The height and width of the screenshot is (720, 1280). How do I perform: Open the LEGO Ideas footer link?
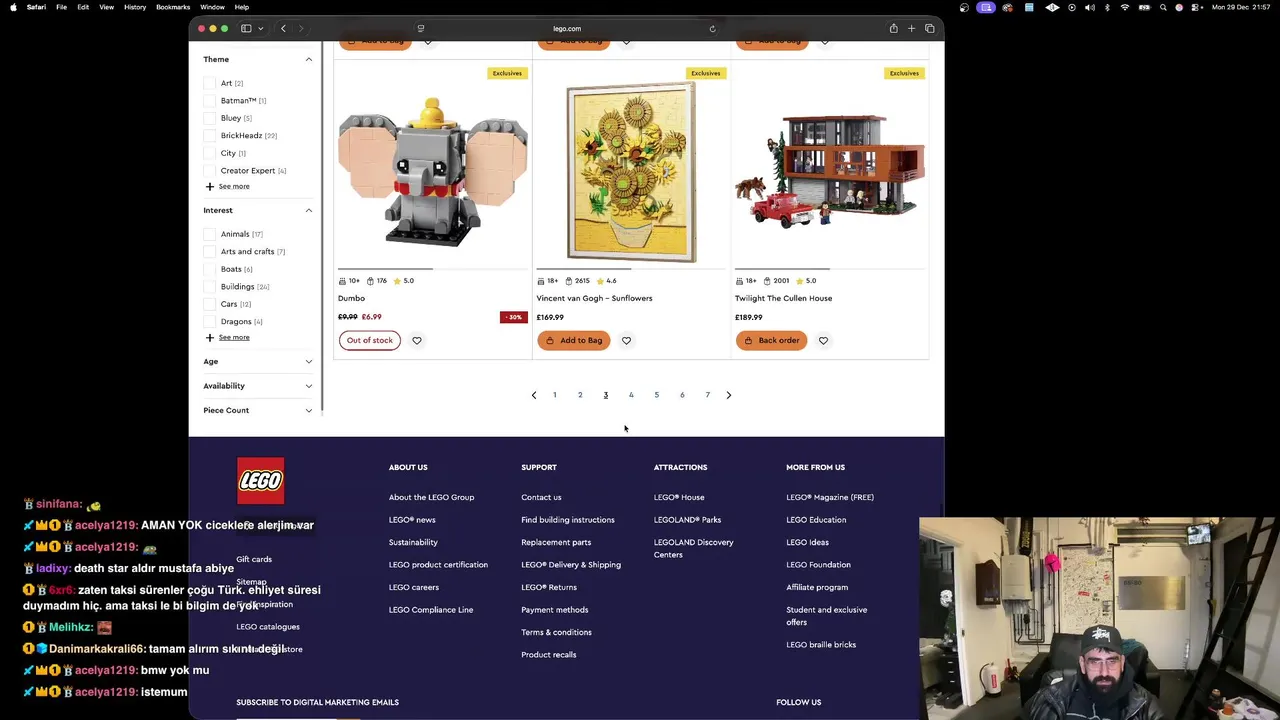807,542
